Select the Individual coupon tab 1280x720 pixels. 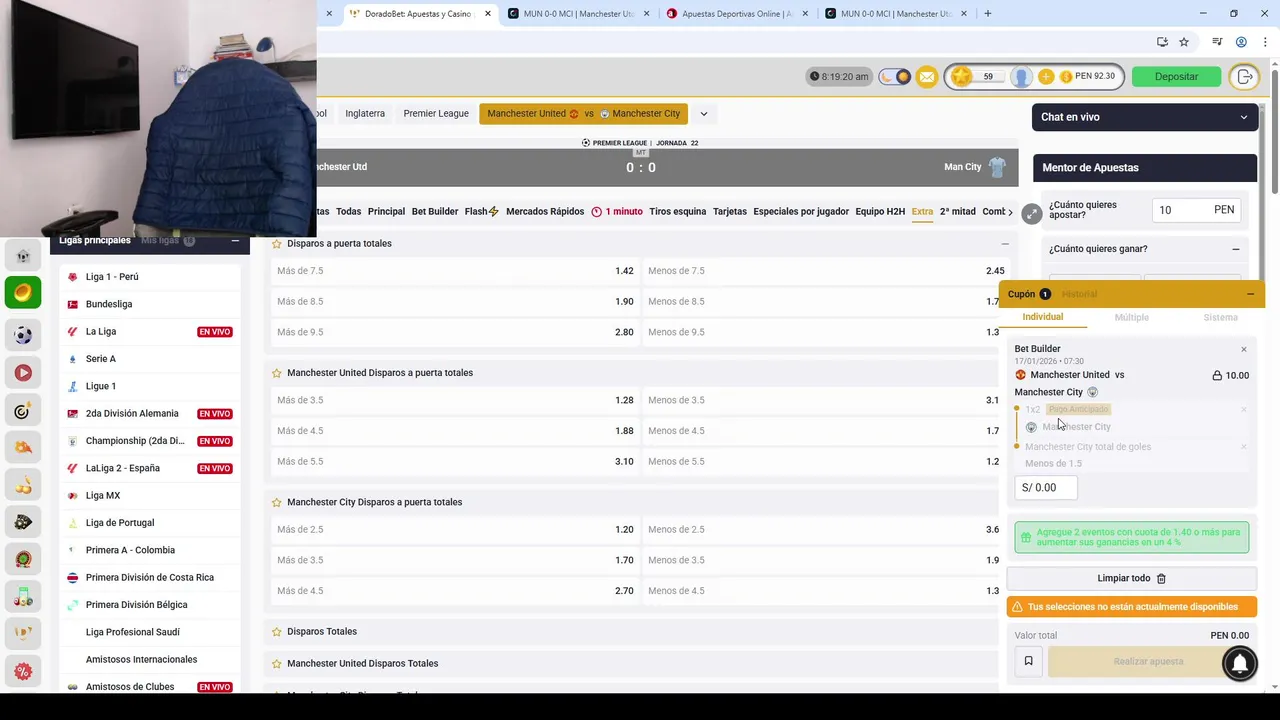point(1042,317)
